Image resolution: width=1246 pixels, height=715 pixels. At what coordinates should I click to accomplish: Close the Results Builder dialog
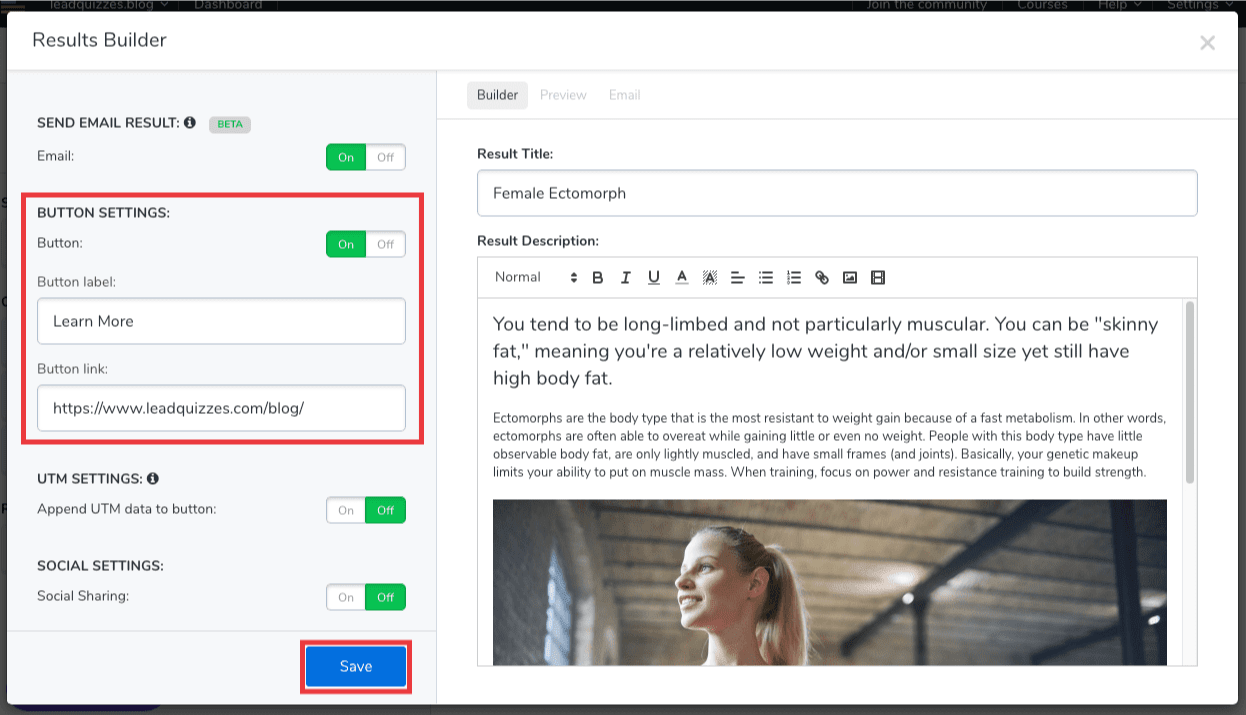pyautogui.click(x=1207, y=43)
